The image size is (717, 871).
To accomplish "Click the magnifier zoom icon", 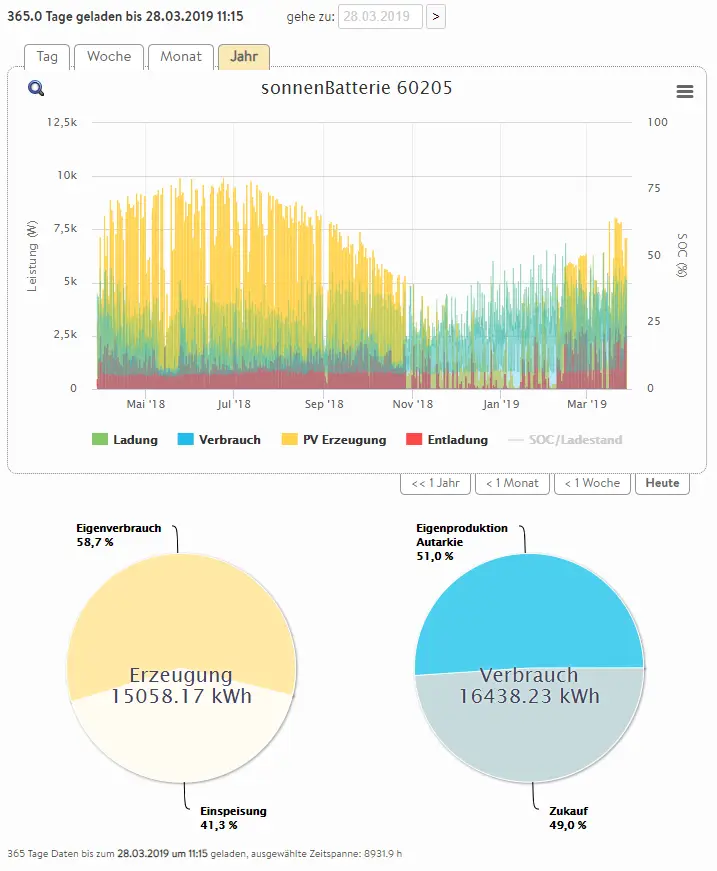I will [x=36, y=89].
